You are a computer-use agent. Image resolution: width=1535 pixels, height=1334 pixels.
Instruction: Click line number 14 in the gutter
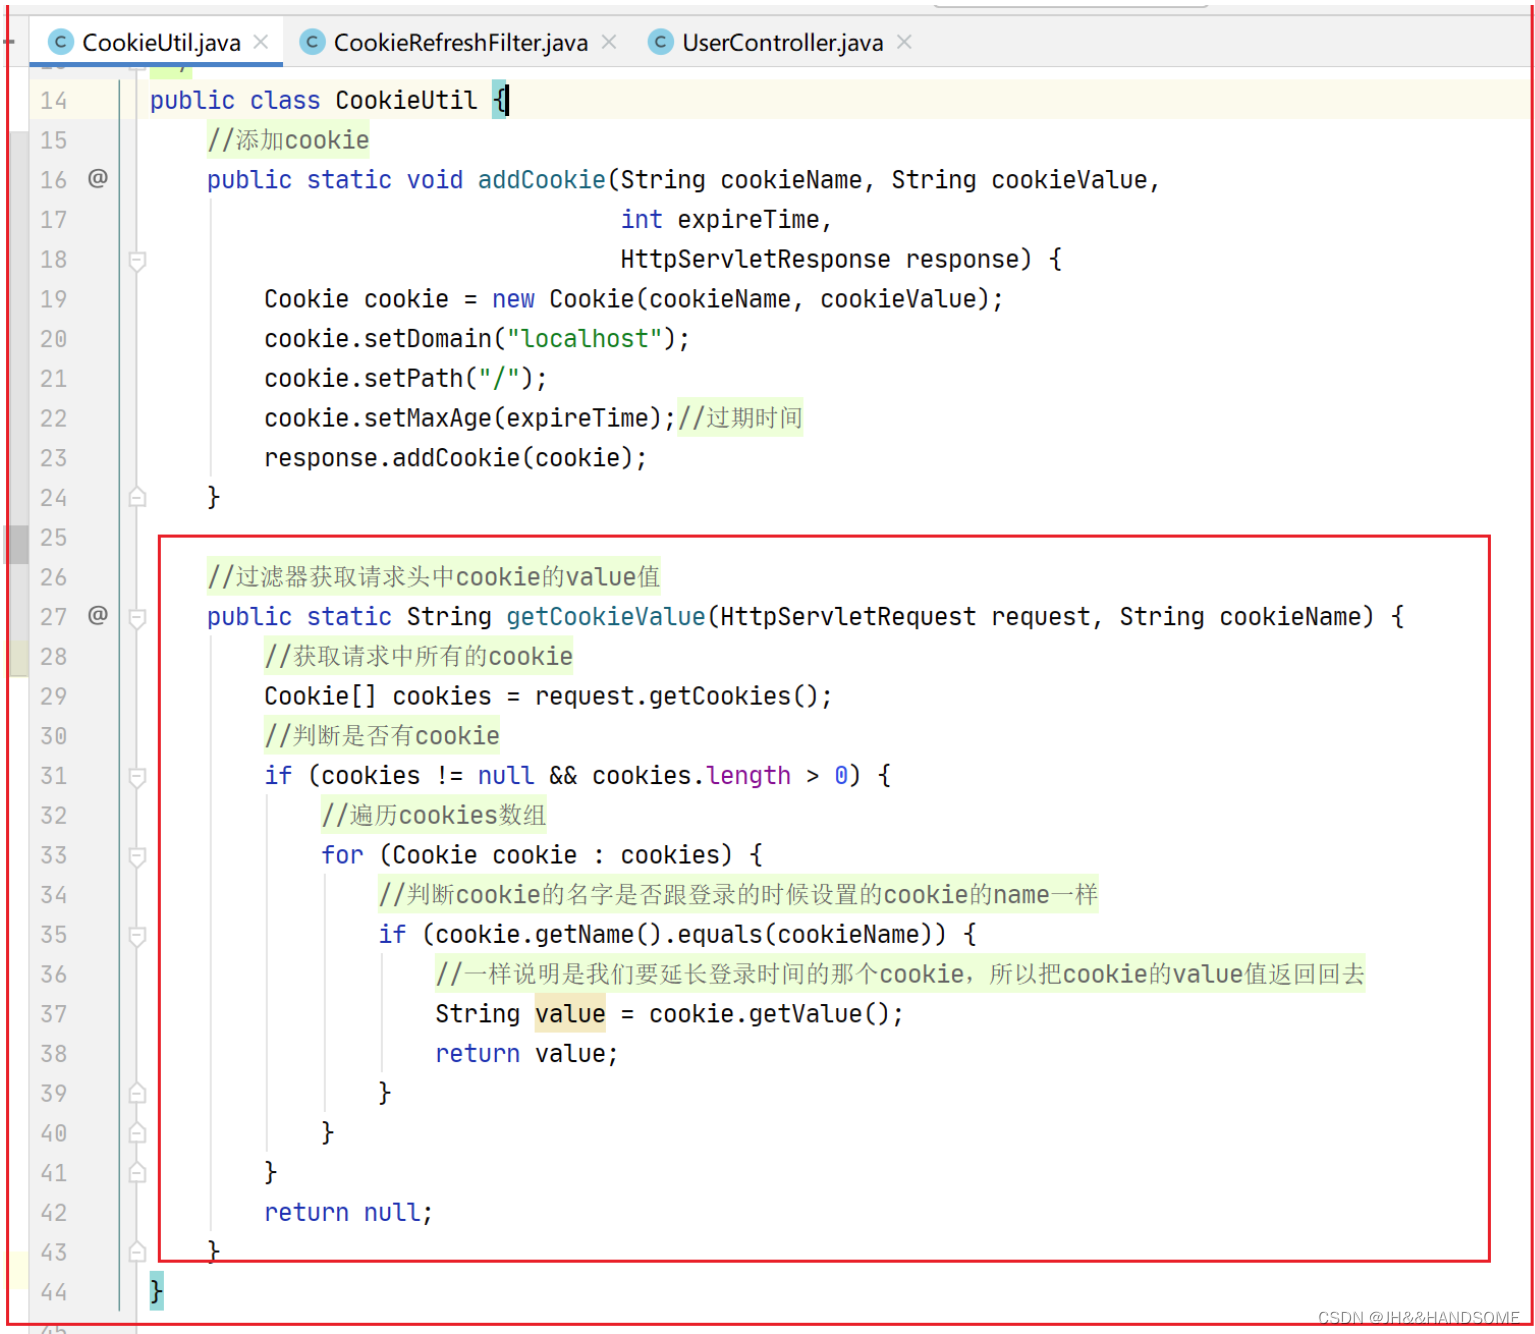pyautogui.click(x=54, y=101)
